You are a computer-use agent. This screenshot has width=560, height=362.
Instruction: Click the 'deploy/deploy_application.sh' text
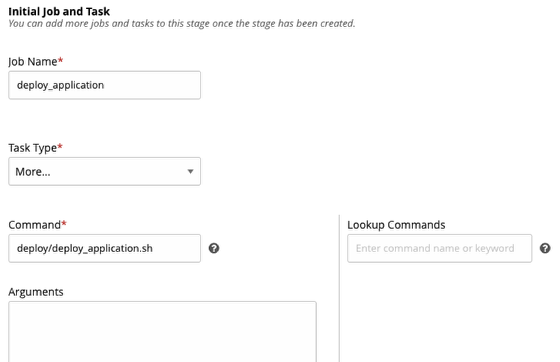coord(85,248)
